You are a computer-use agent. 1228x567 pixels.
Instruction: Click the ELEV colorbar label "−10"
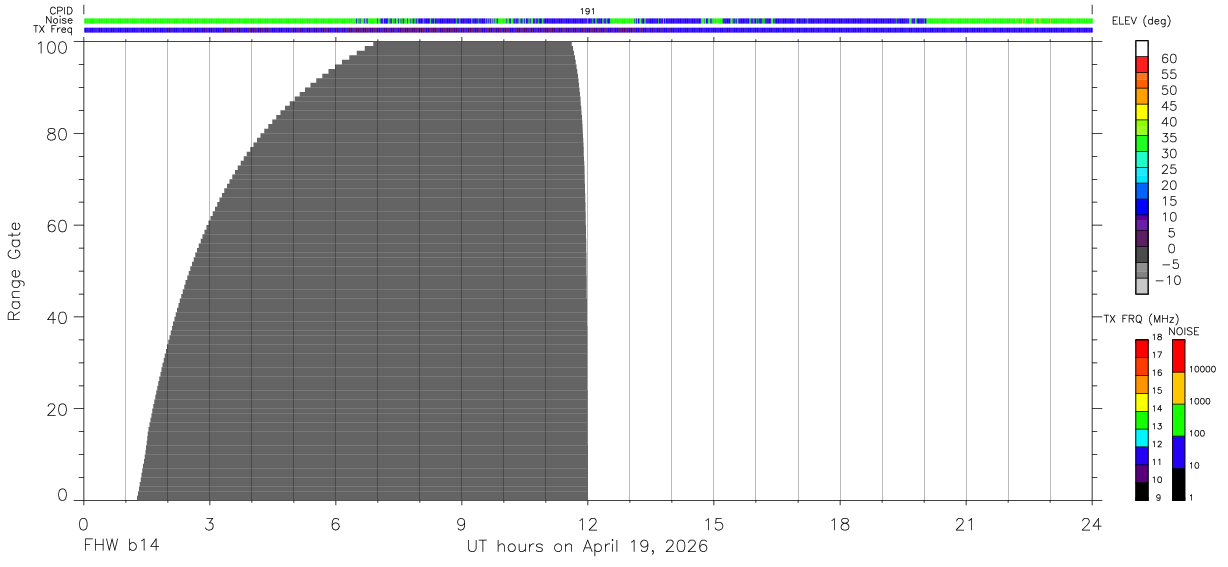pyautogui.click(x=1169, y=281)
